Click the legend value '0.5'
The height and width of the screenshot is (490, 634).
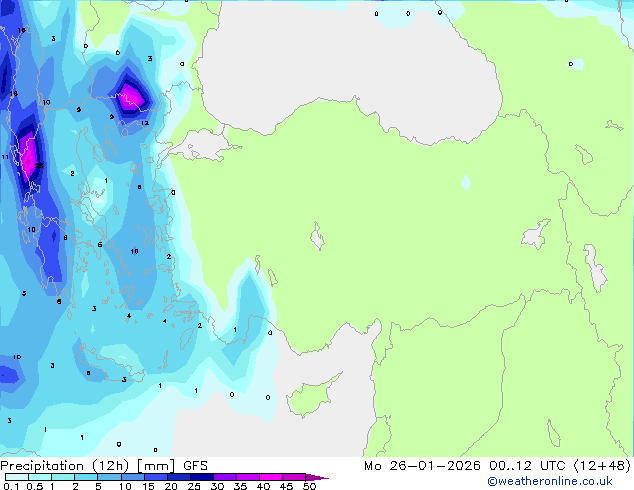click(x=35, y=486)
